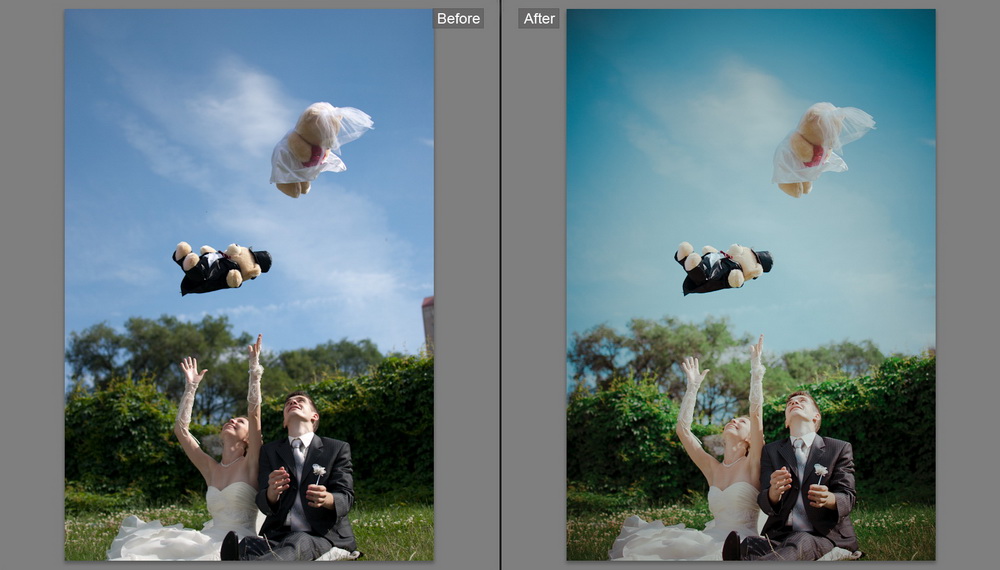Pick the groom's face in Before photo

pyautogui.click(x=299, y=410)
